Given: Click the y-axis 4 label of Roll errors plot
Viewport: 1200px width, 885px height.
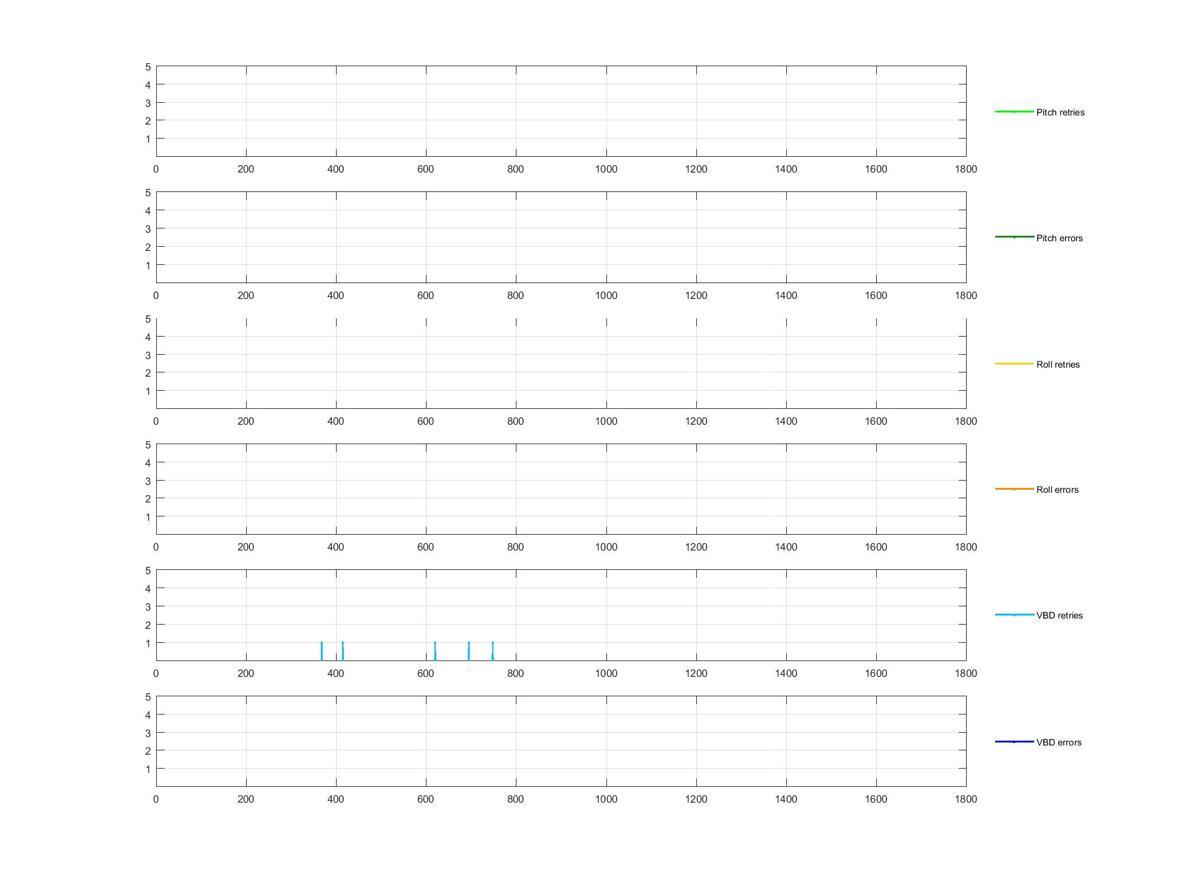Looking at the screenshot, I should pos(148,463).
